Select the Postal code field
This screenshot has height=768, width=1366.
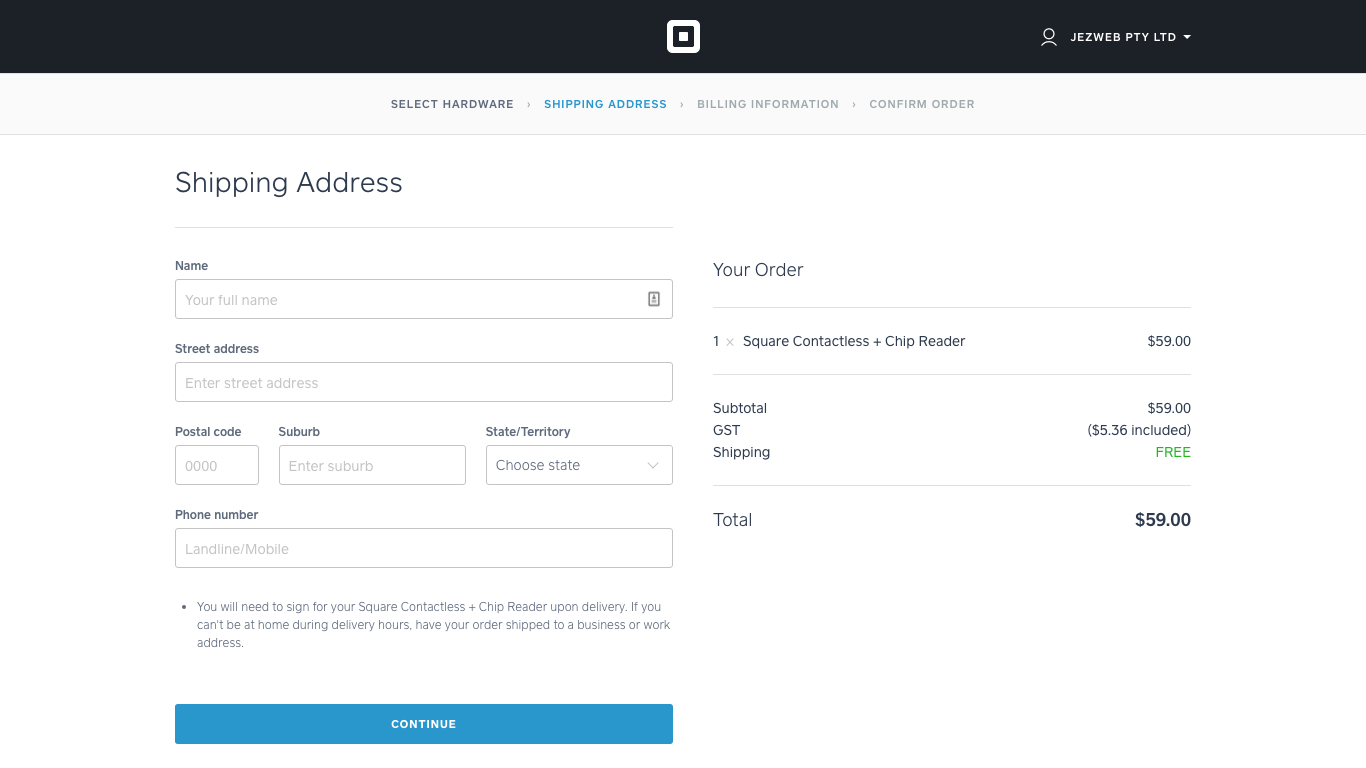click(x=216, y=465)
